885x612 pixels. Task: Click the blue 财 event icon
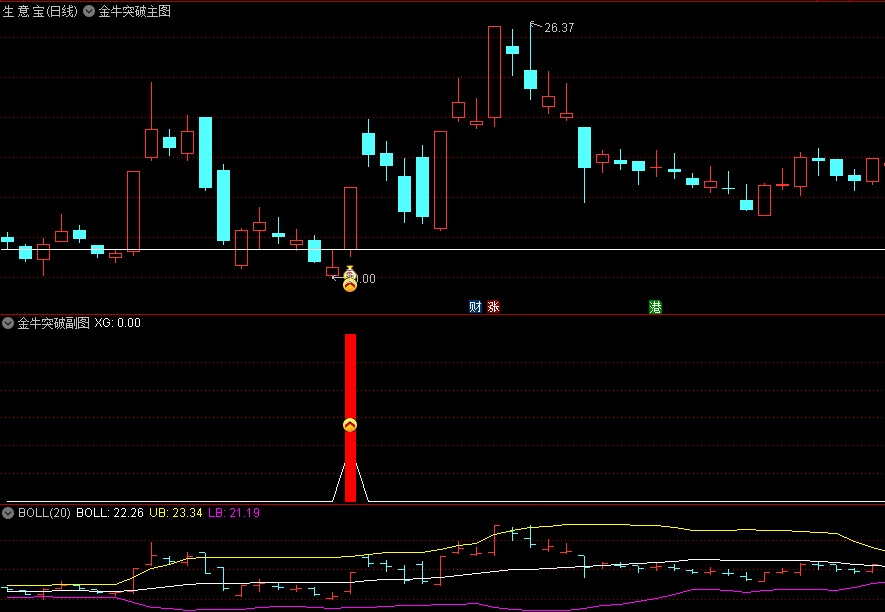475,307
